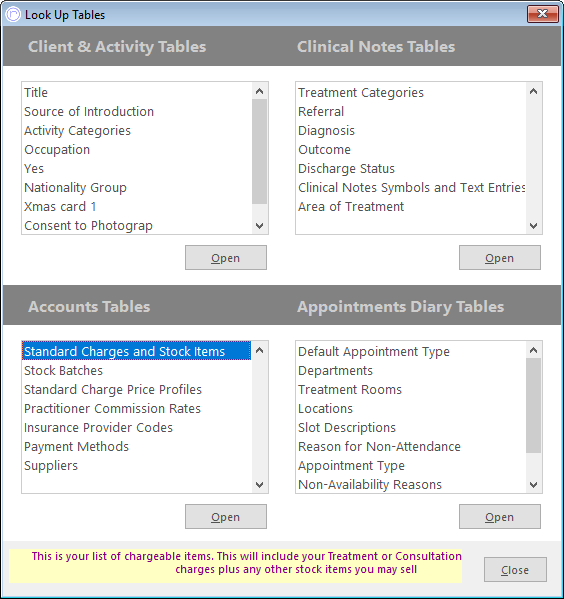Screen dimensions: 564x599
Task: Click up arrow in Client & Activity list
Action: 259,91
